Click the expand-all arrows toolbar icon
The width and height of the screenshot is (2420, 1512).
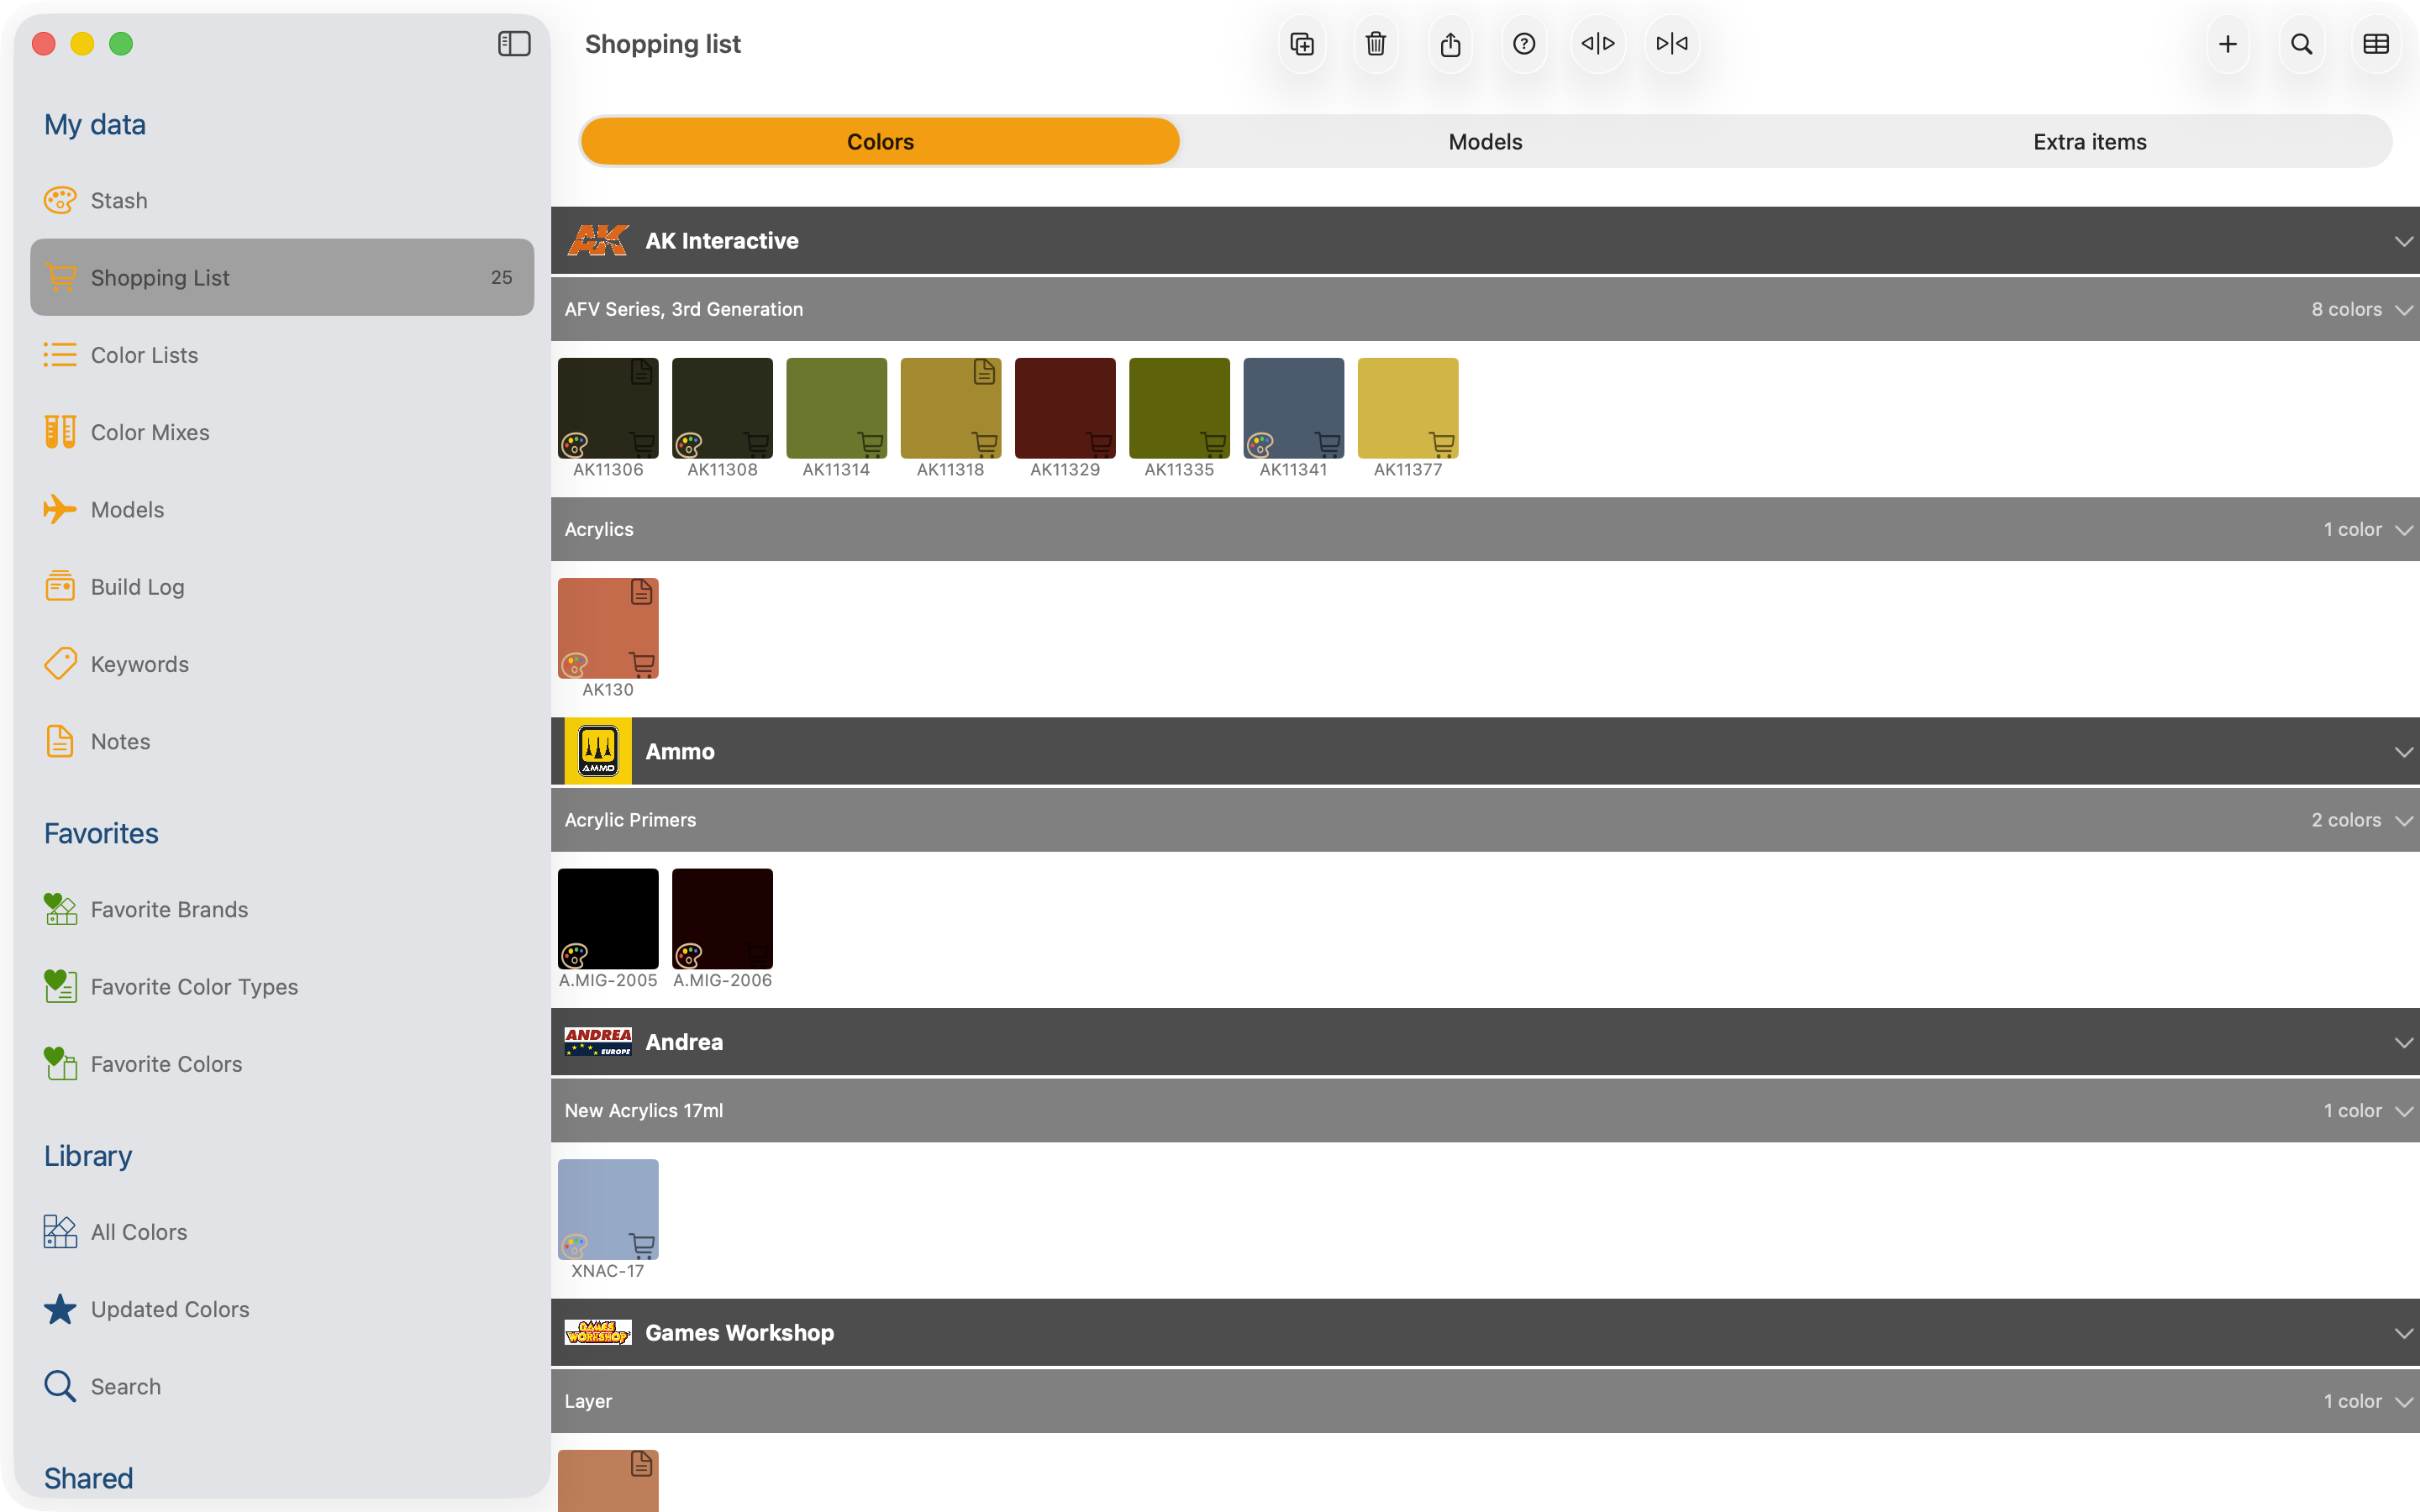1598,44
